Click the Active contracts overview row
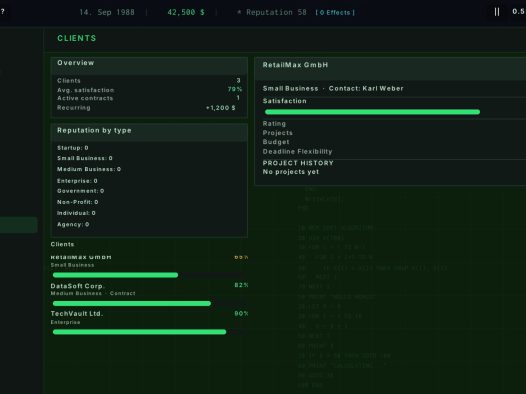The width and height of the screenshot is (526, 394). coord(149,98)
